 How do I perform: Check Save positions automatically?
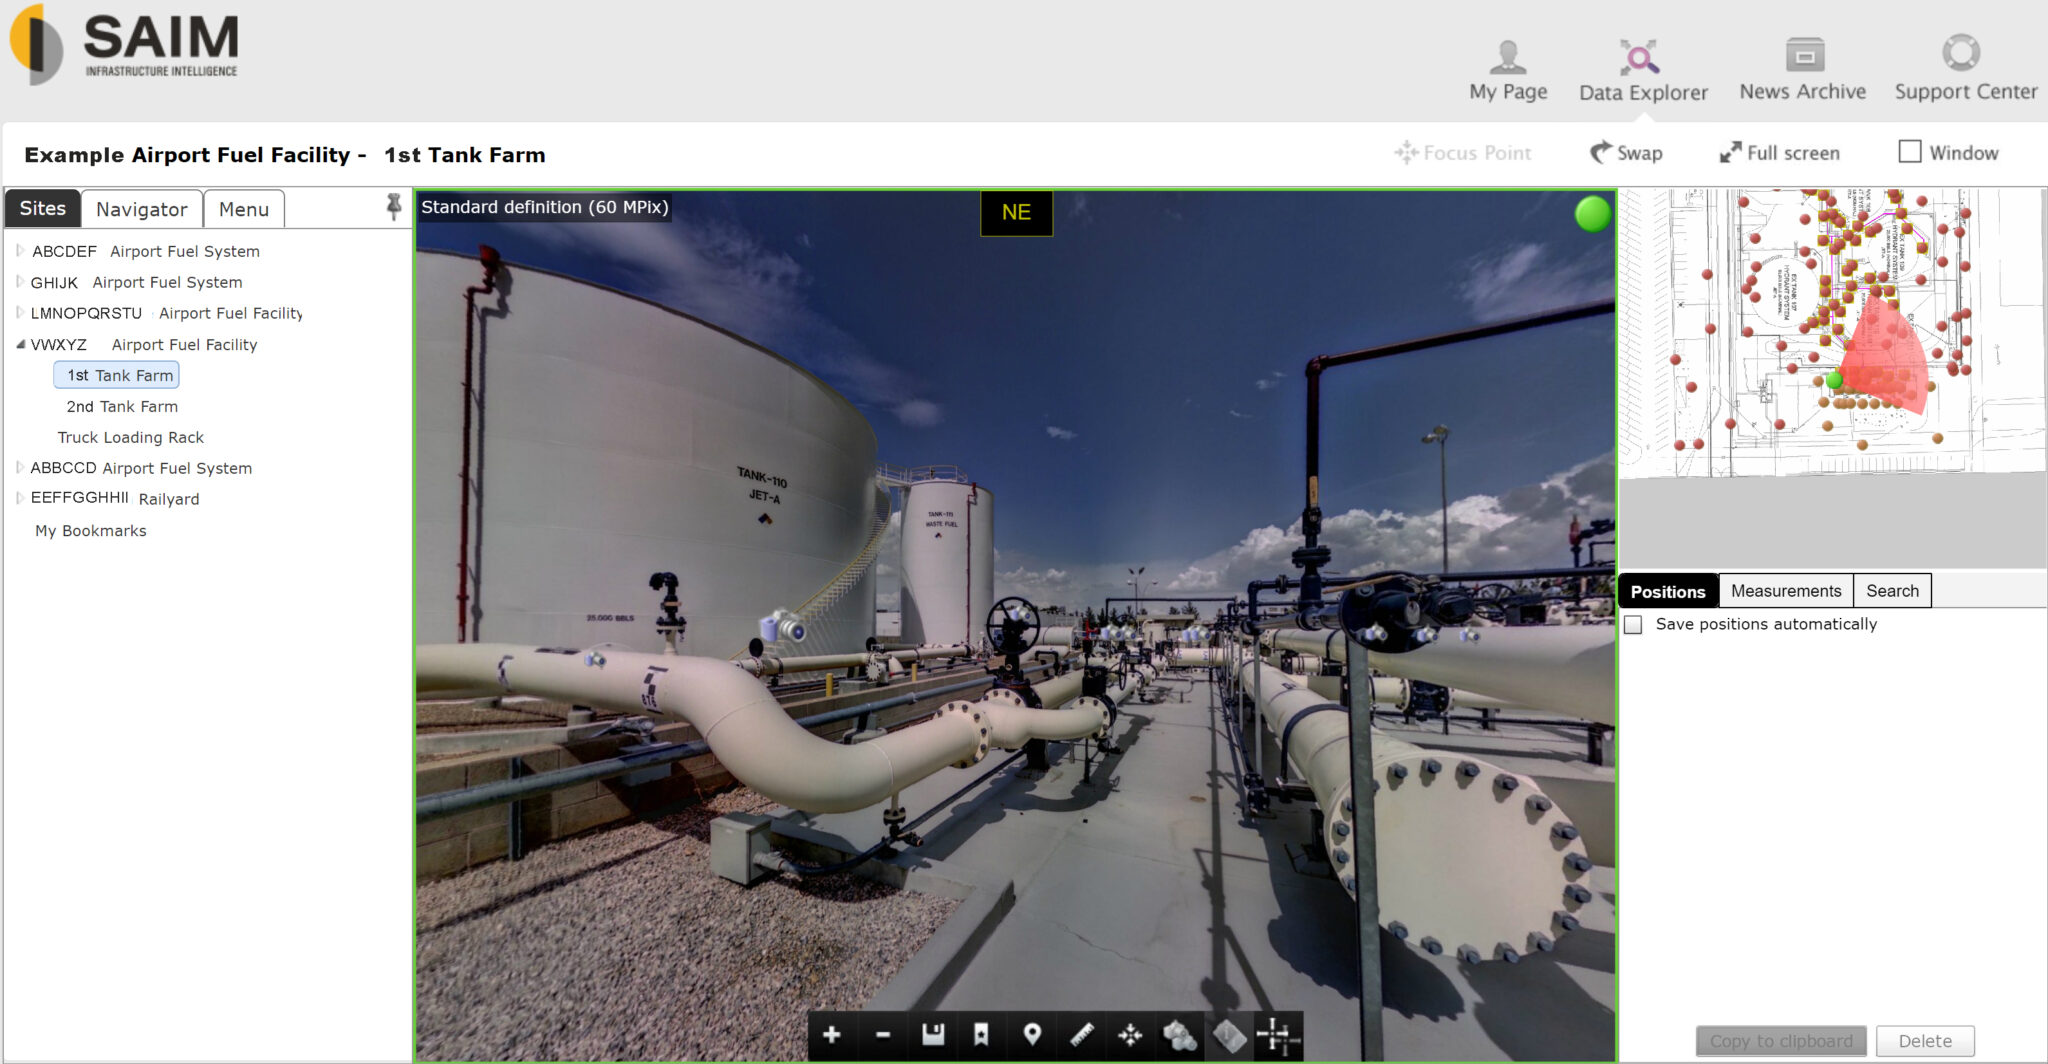(x=1634, y=625)
